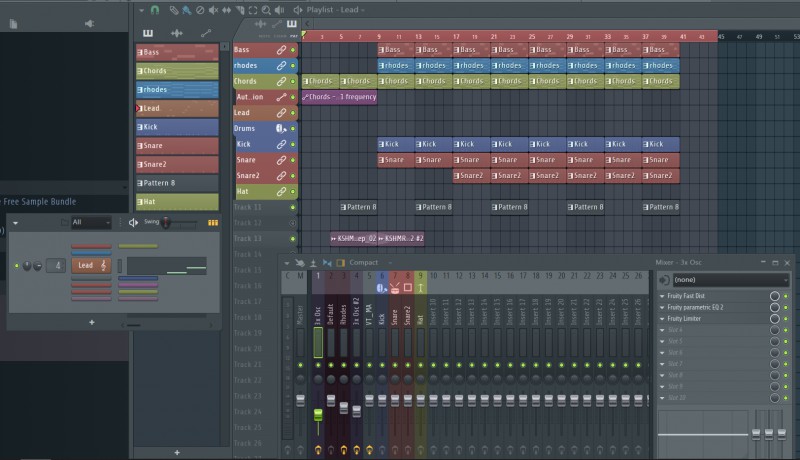This screenshot has height=460, width=800.
Task: Click the 3x Osc mixer volume fader
Action: tap(318, 414)
